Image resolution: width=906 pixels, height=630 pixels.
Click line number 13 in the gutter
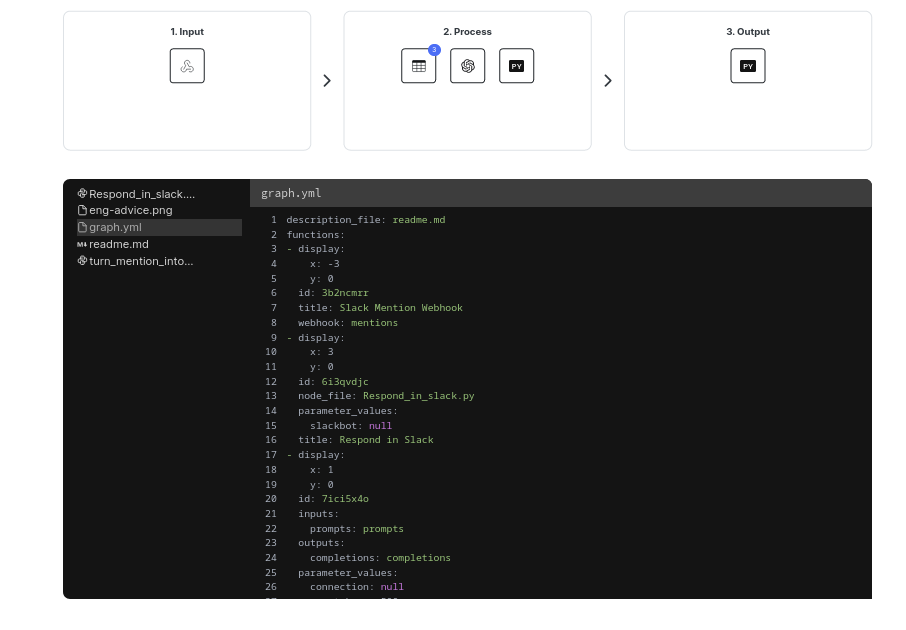(271, 396)
